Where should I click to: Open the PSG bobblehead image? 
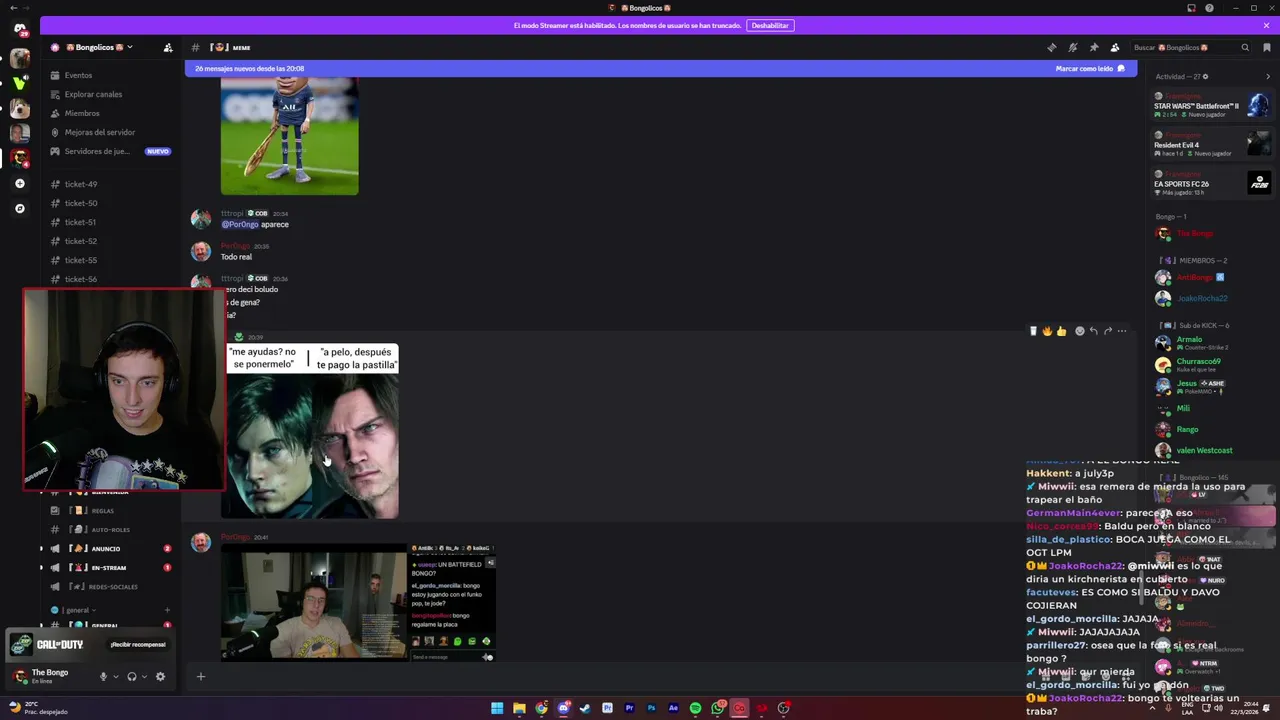coord(289,137)
